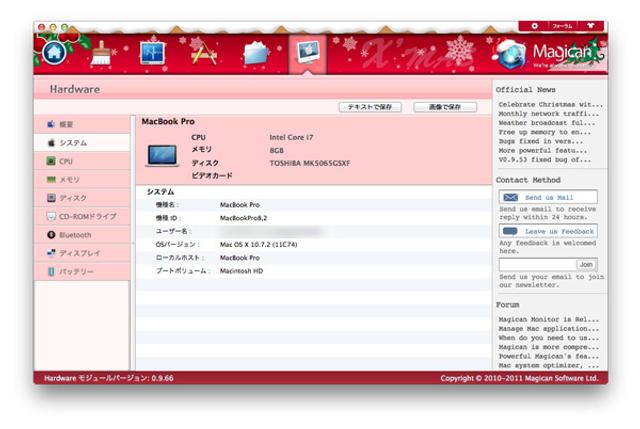Switch to the ディスク sidebar section
The width and height of the screenshot is (640, 429).
coord(82,198)
